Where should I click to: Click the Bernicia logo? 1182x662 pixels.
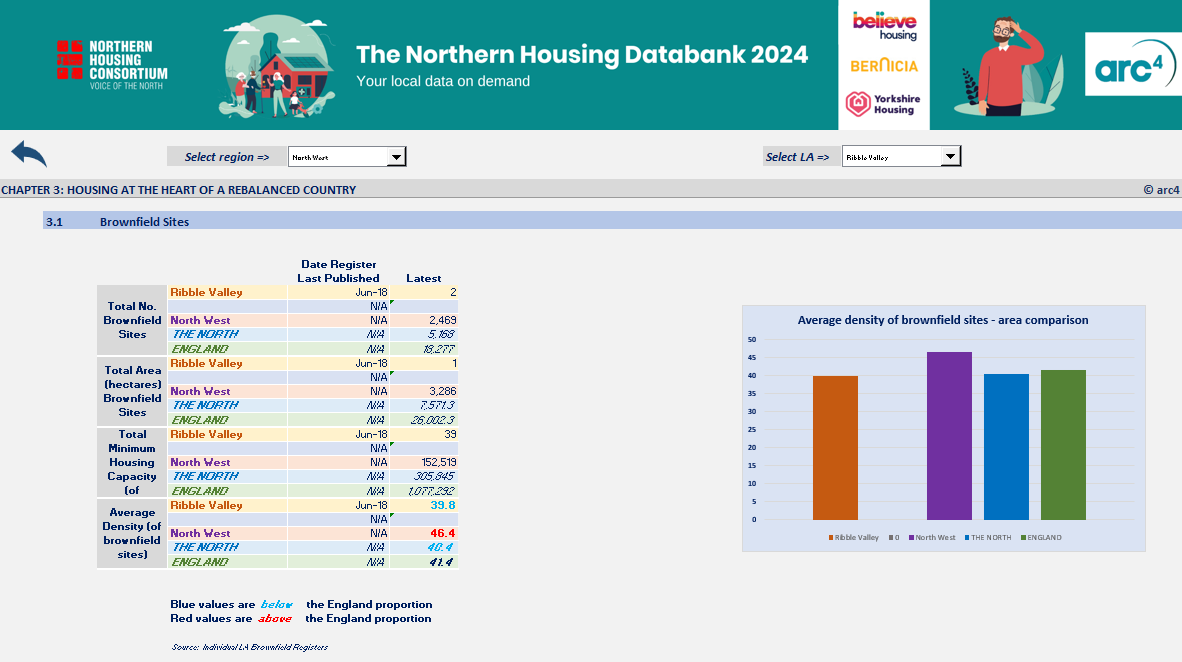(884, 66)
